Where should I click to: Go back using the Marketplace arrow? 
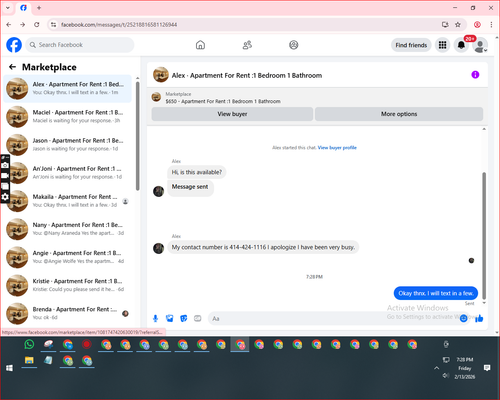click(x=12, y=67)
